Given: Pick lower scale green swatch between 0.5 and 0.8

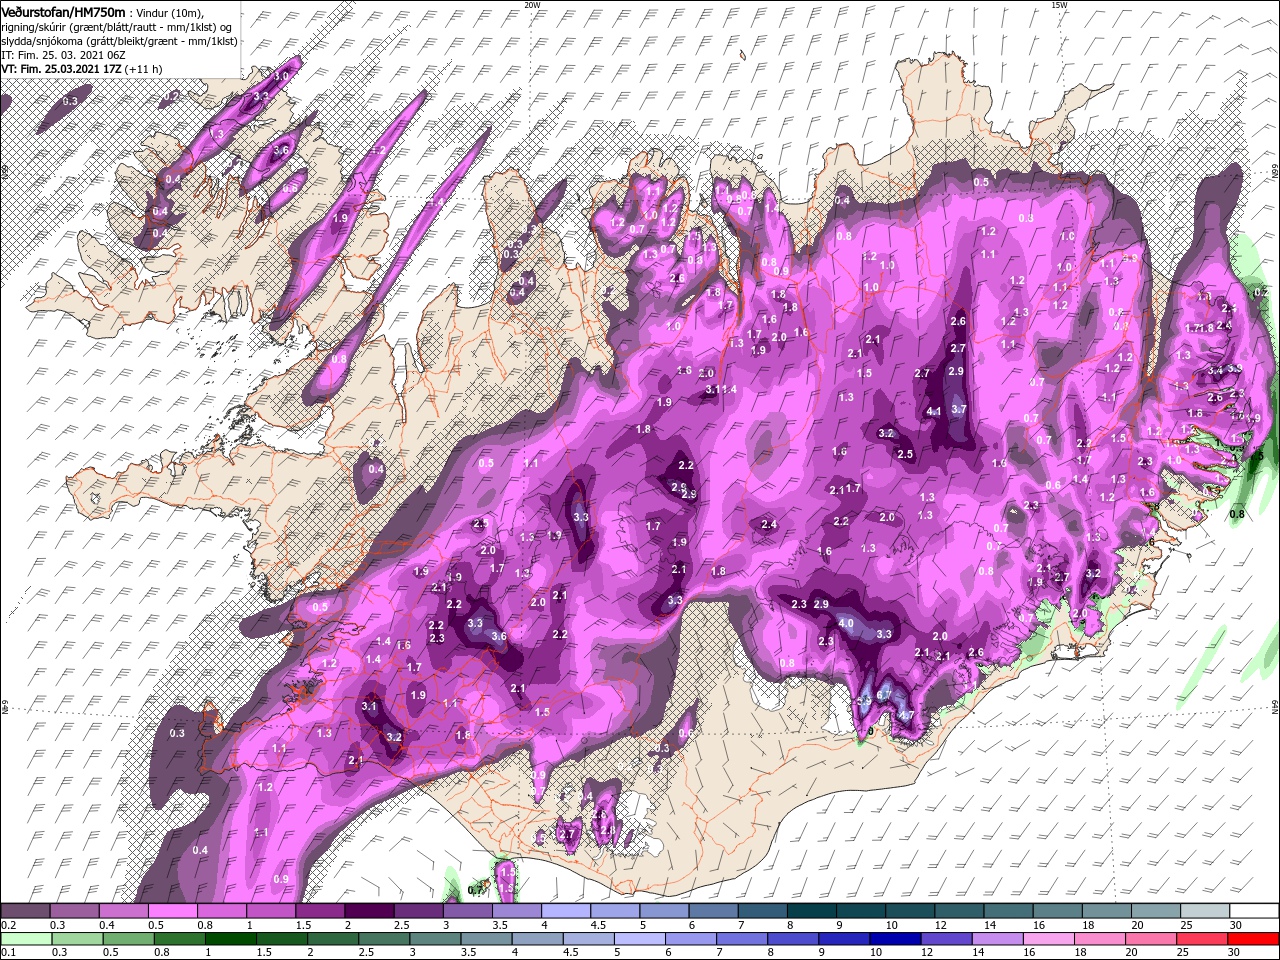Looking at the screenshot, I should coord(127,939).
